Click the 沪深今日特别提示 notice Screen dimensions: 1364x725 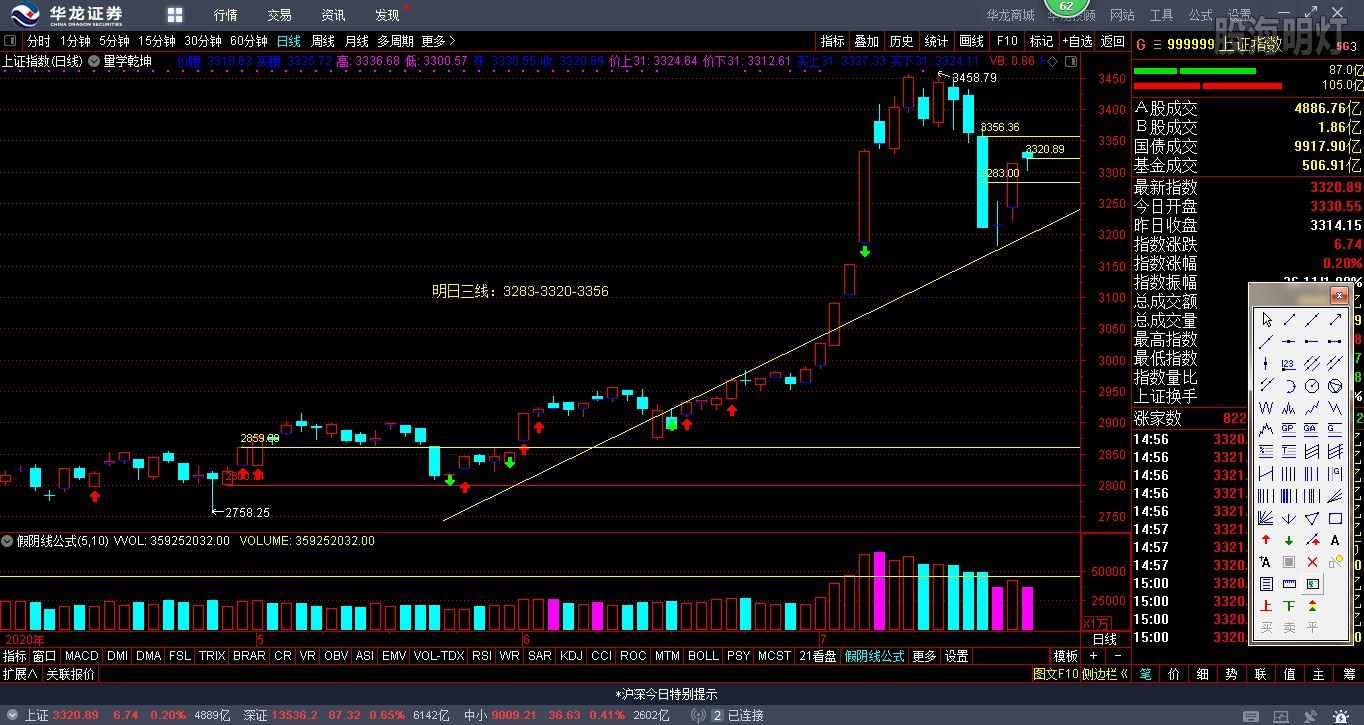[666, 693]
